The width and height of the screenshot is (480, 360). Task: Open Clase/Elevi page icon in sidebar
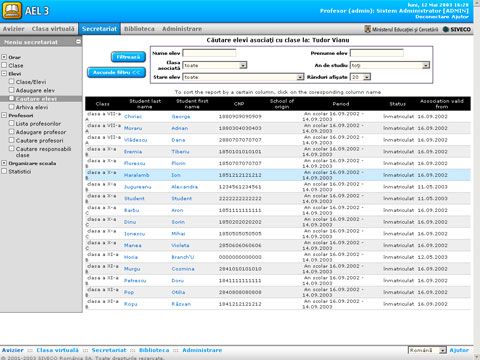[12, 81]
